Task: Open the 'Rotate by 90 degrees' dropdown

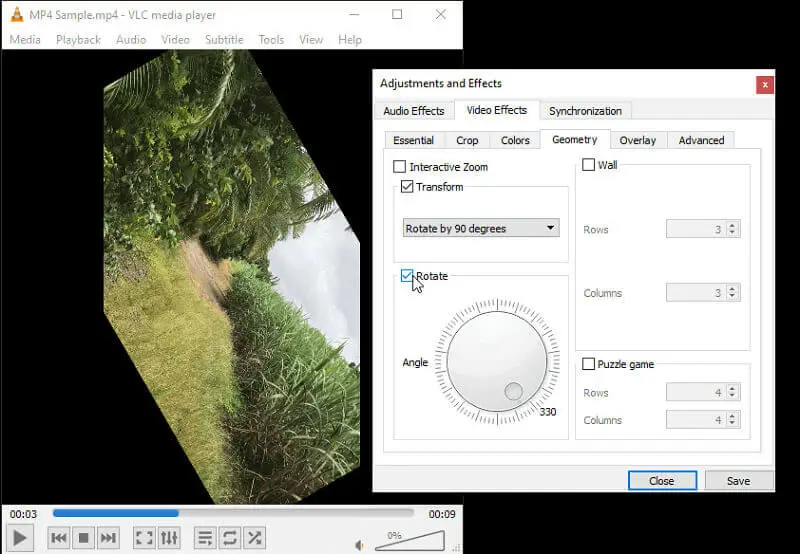Action: pos(480,228)
